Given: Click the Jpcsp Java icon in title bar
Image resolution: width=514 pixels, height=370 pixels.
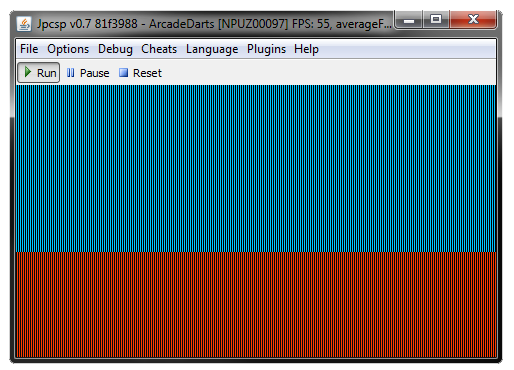Looking at the screenshot, I should (x=24, y=24).
